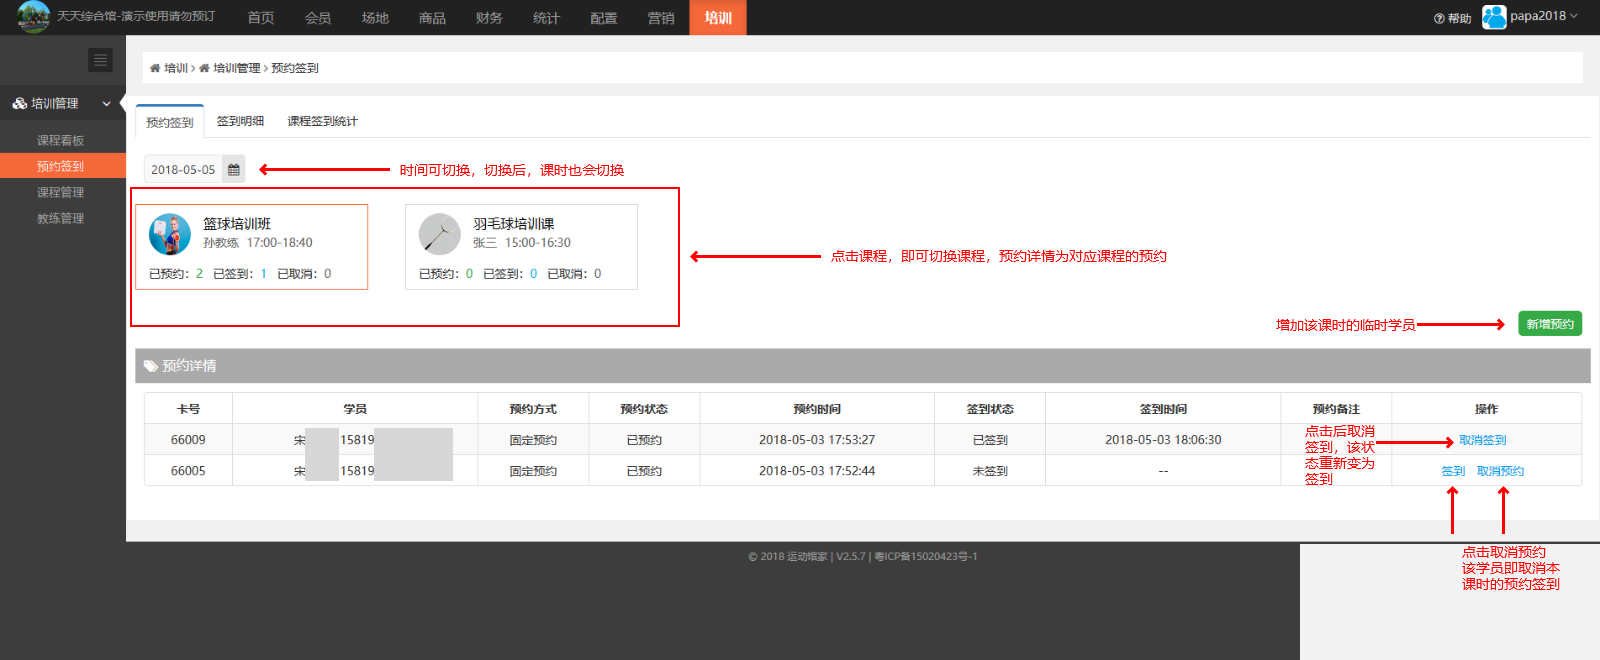Click card number 66005 cell
The width and height of the screenshot is (1600, 660).
[188, 471]
